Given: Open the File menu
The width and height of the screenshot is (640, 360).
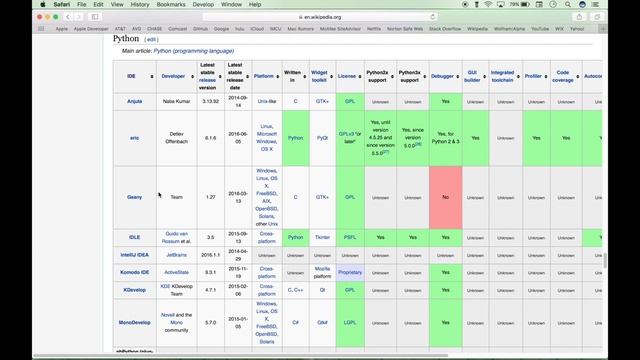Looking at the screenshot, I should click(x=82, y=4).
